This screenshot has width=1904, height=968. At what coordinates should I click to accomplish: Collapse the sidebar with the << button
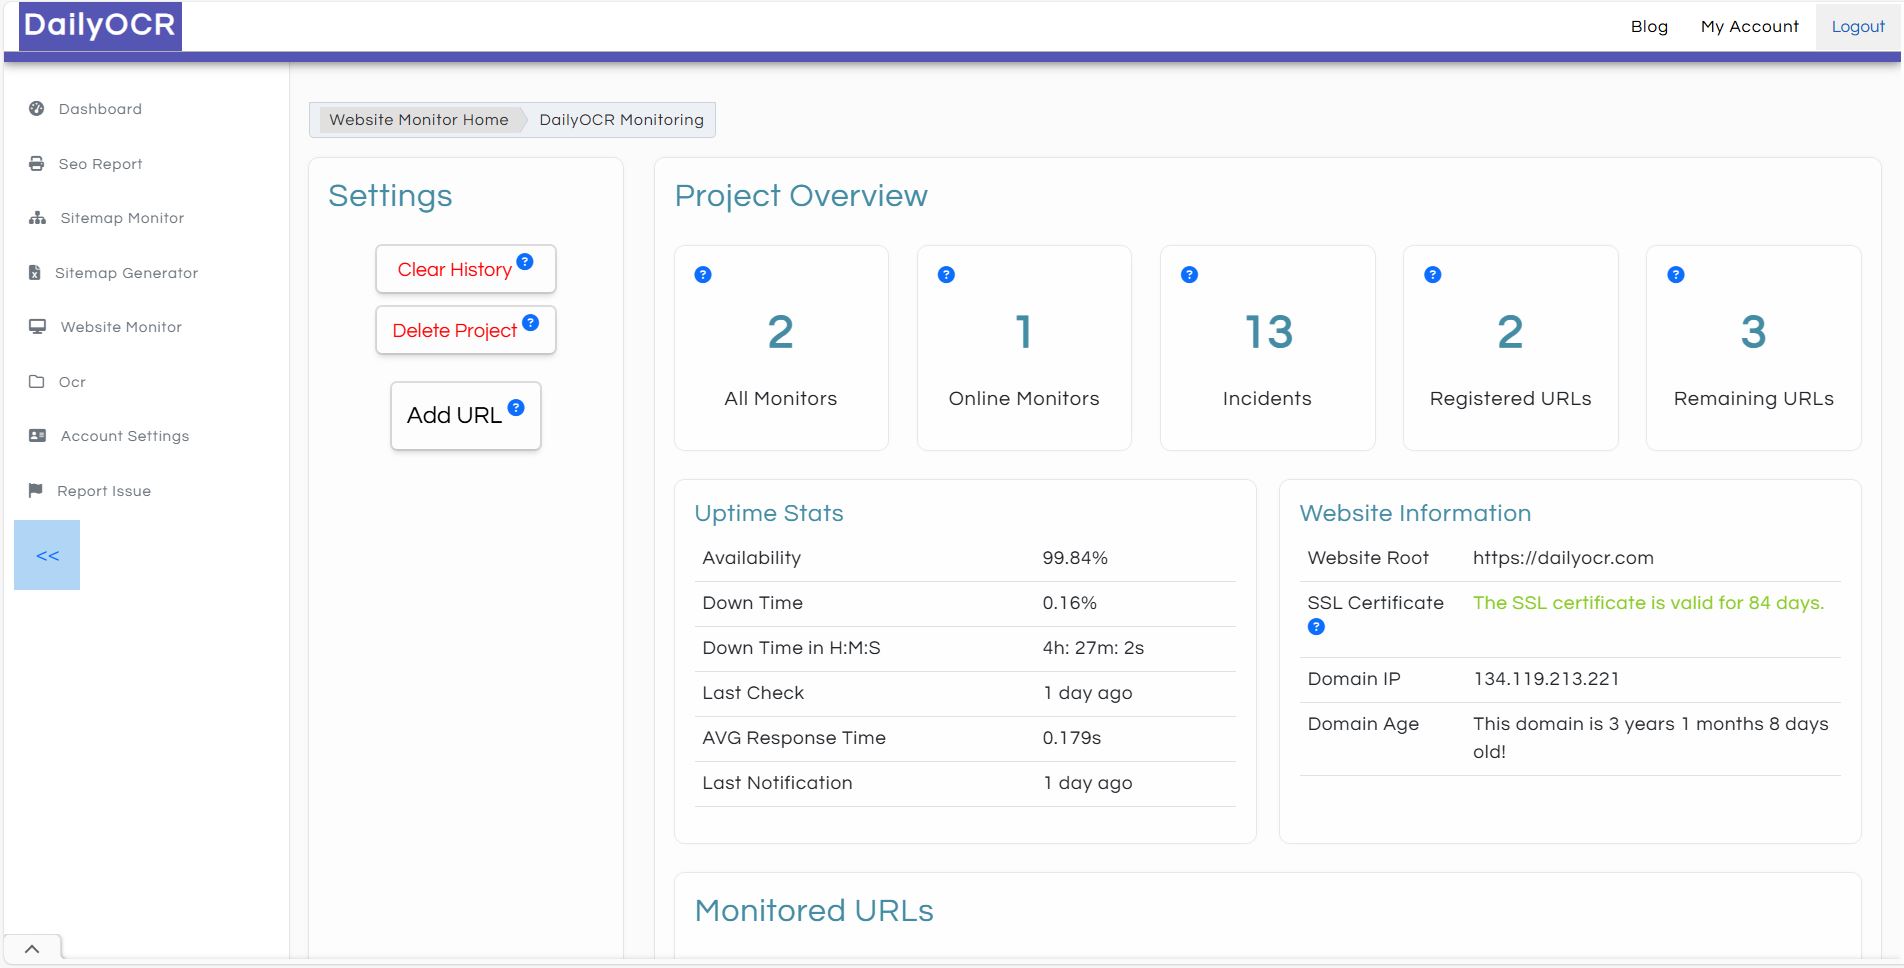pyautogui.click(x=47, y=555)
